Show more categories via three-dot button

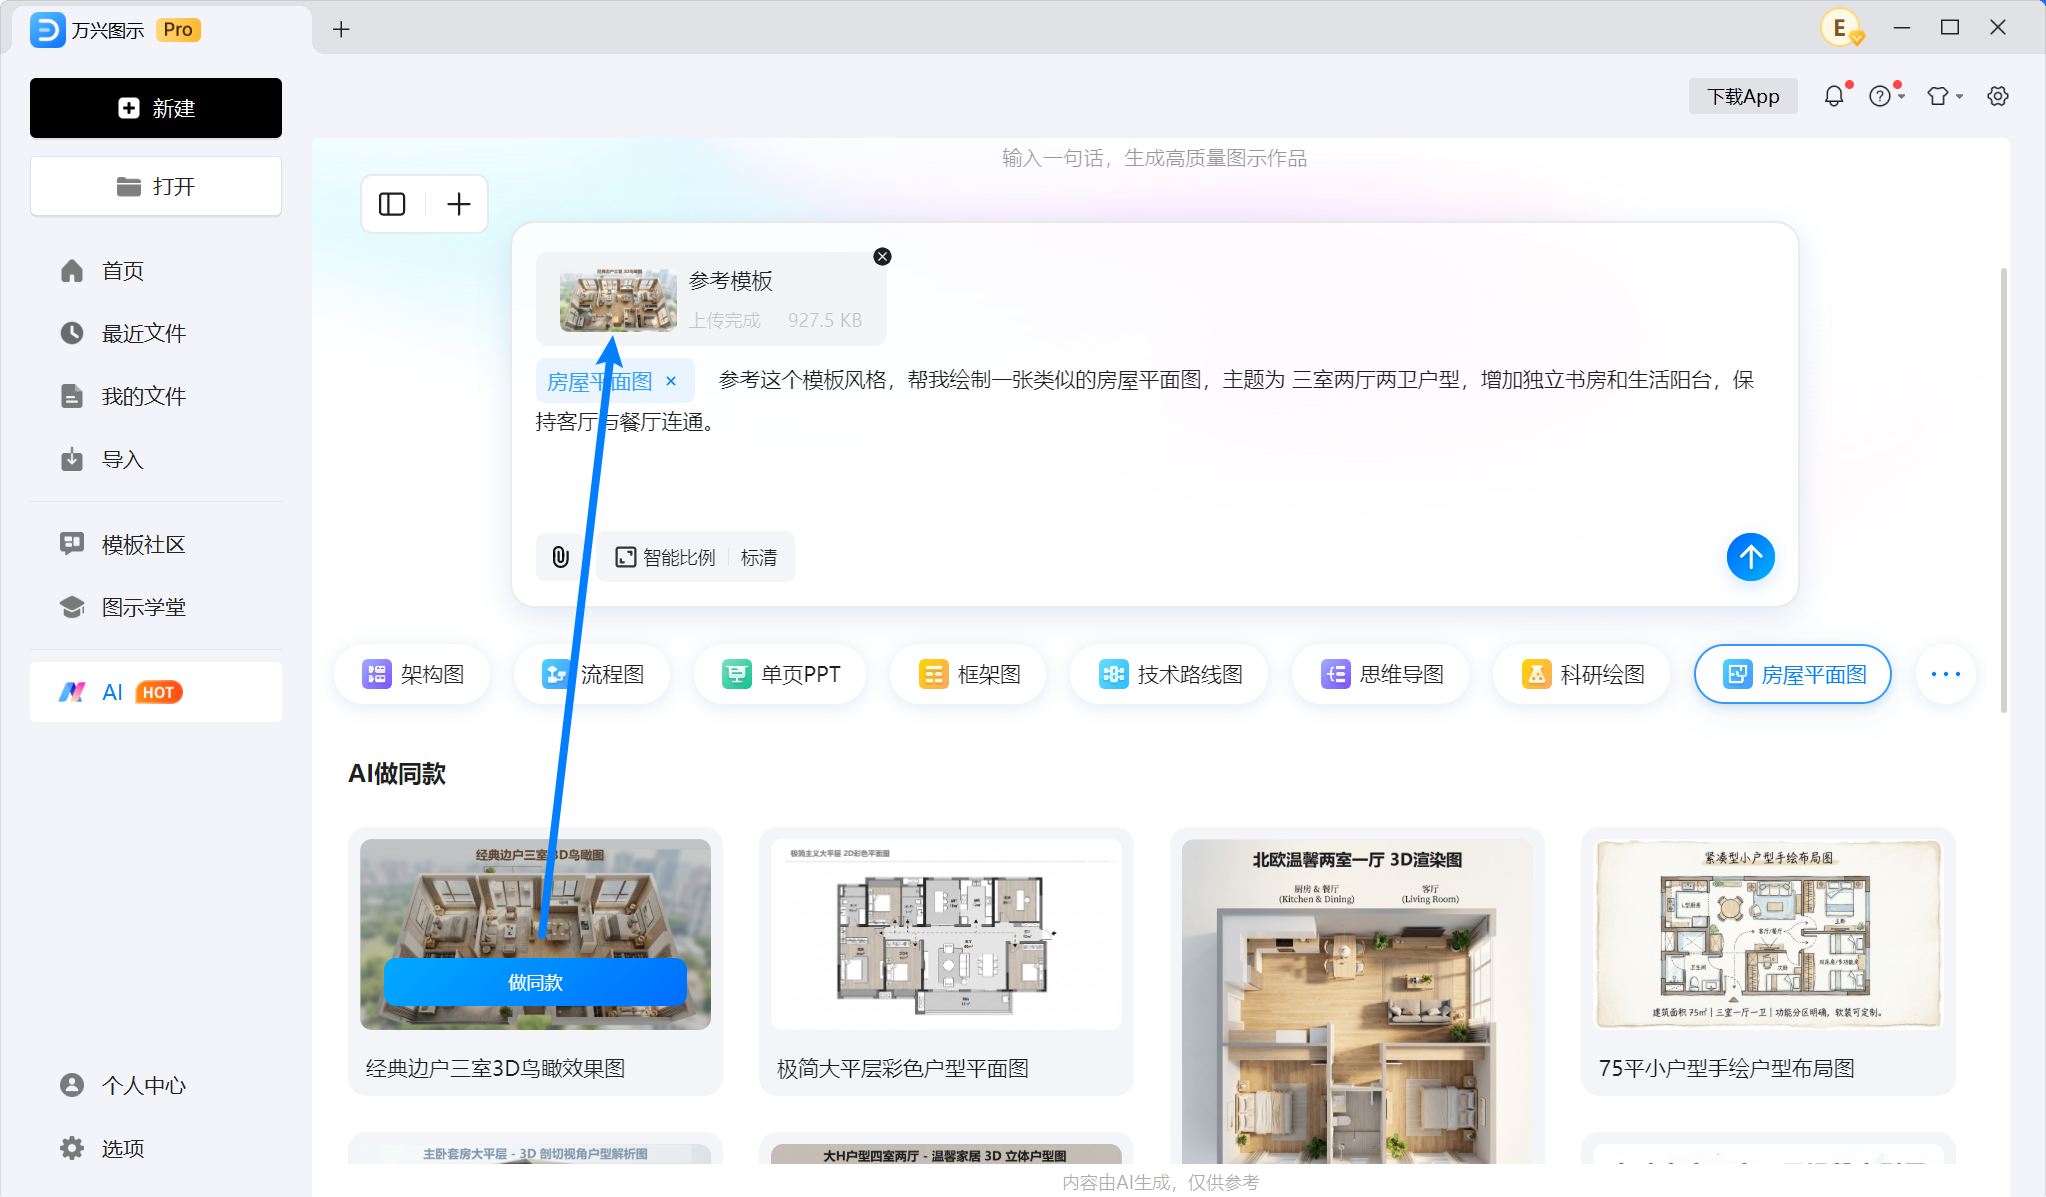1946,674
